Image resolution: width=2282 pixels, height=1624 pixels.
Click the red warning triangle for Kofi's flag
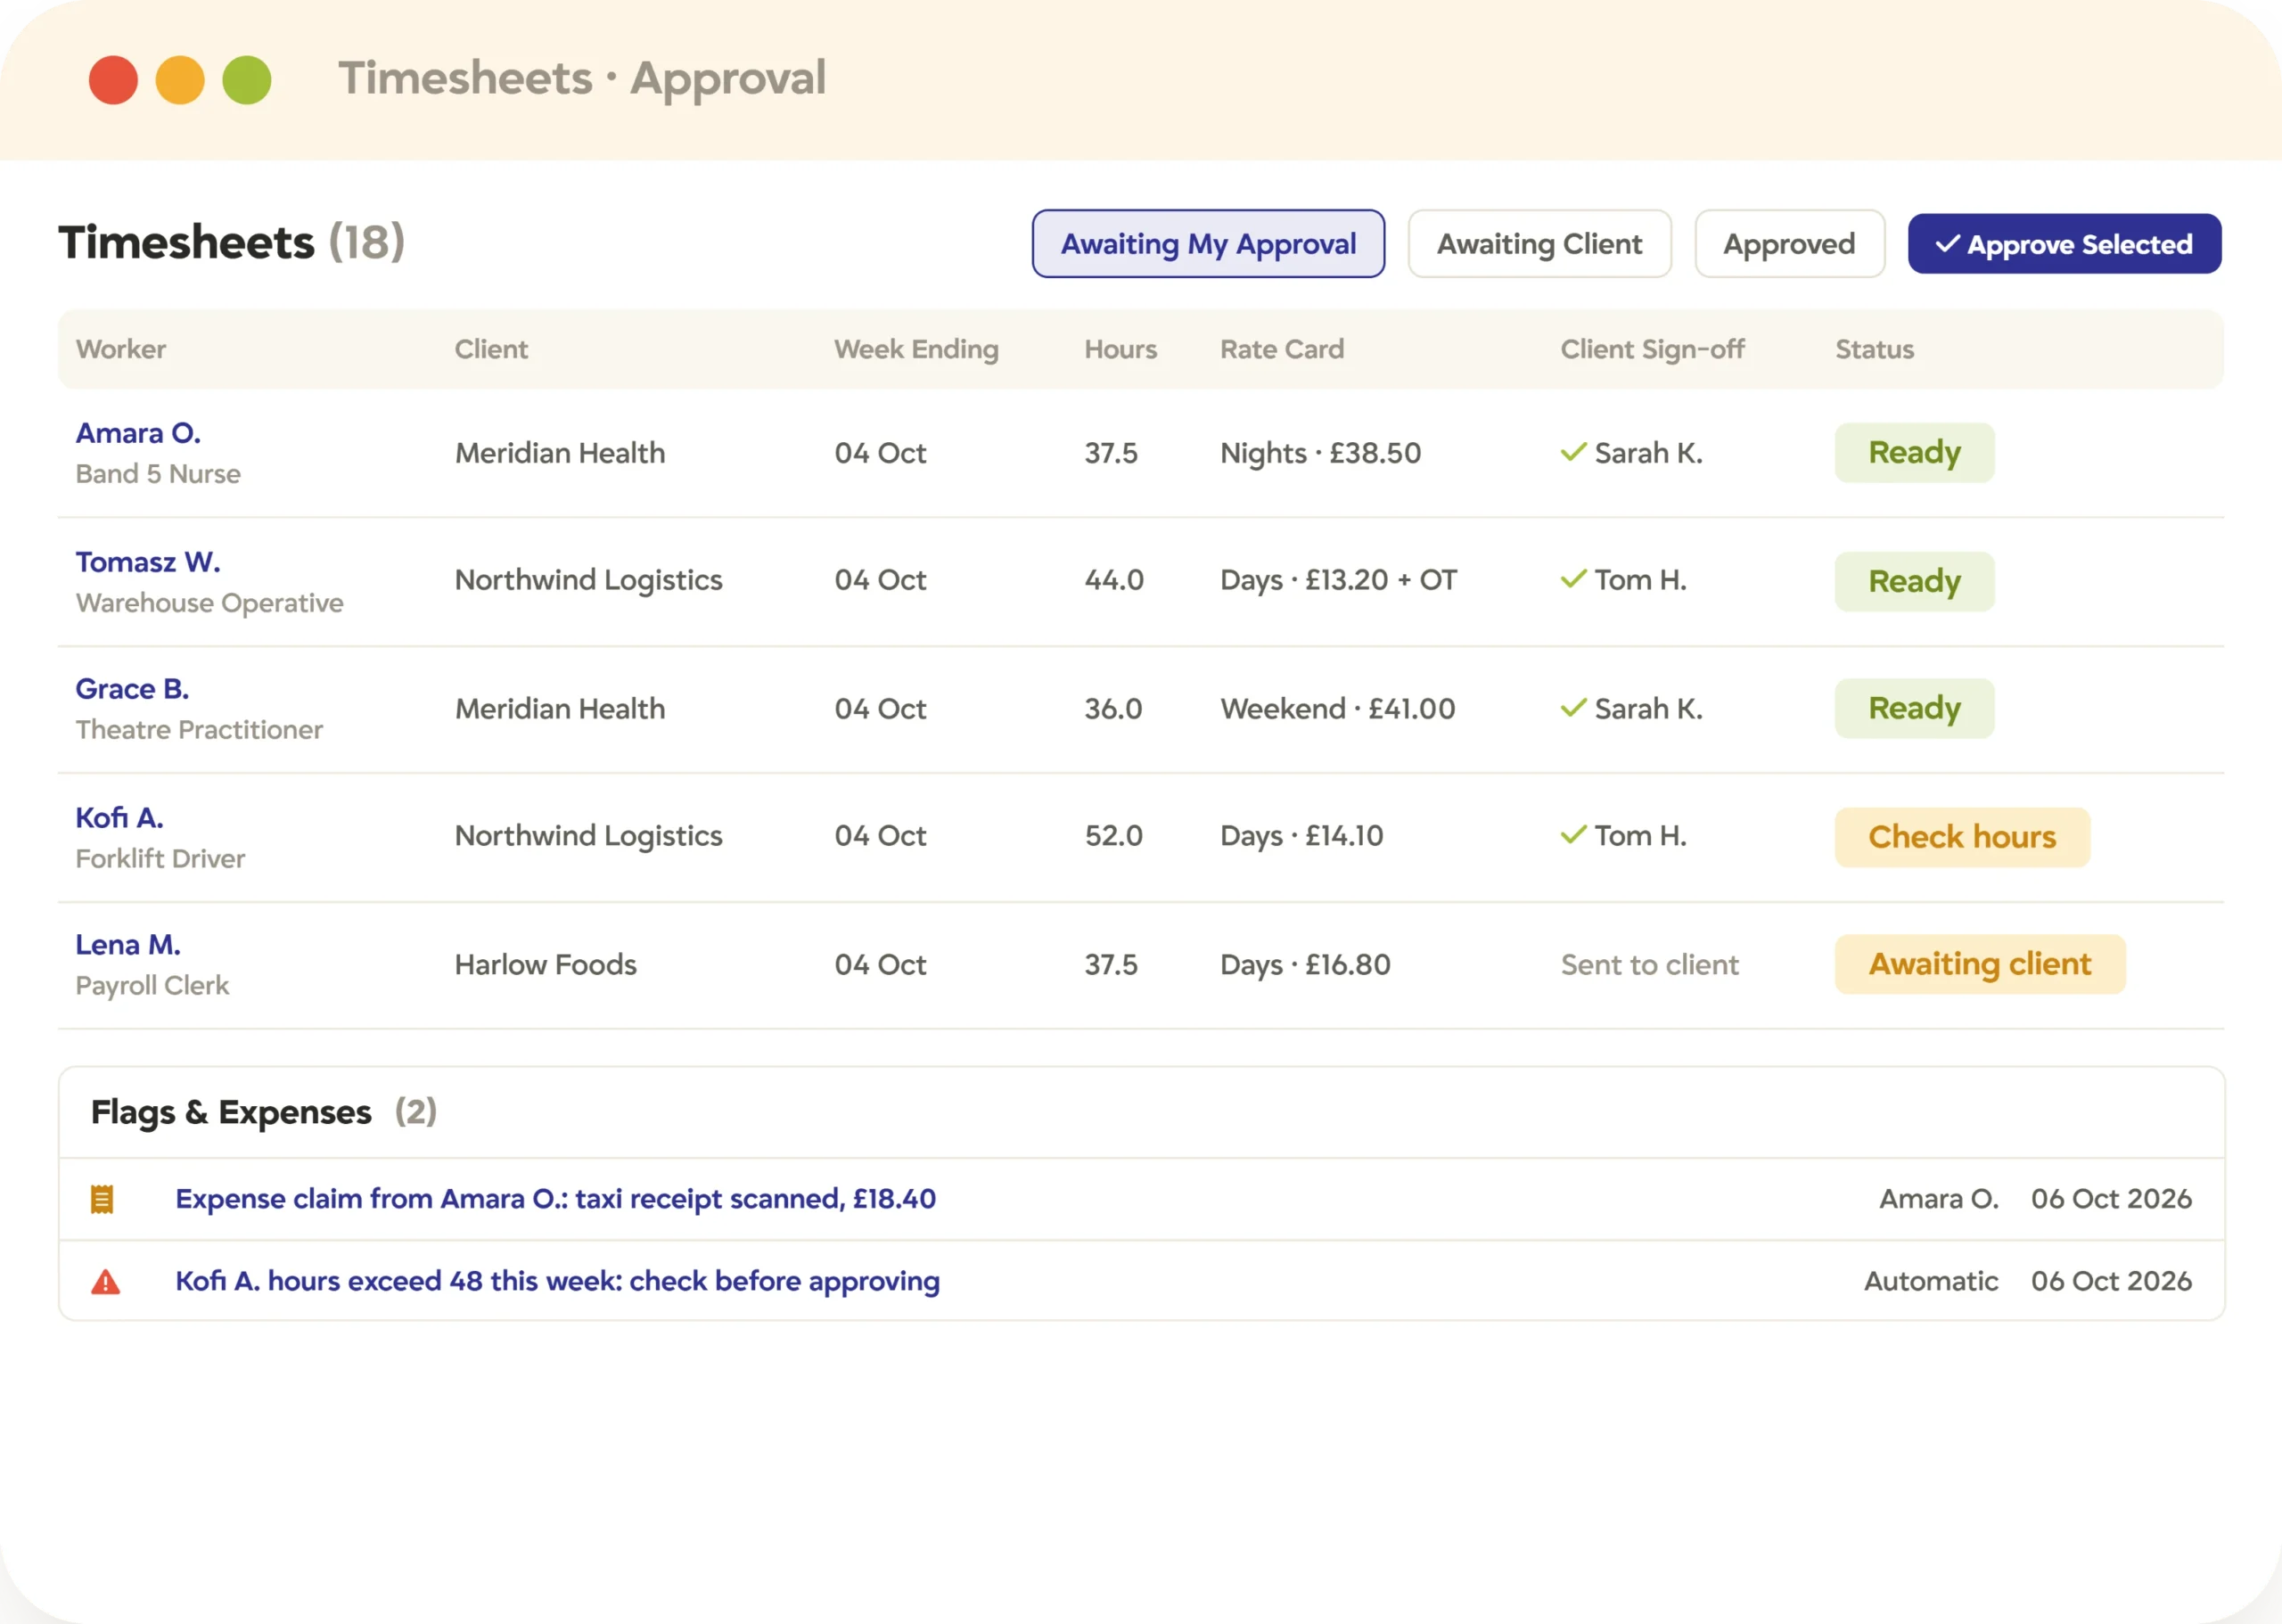[x=105, y=1281]
